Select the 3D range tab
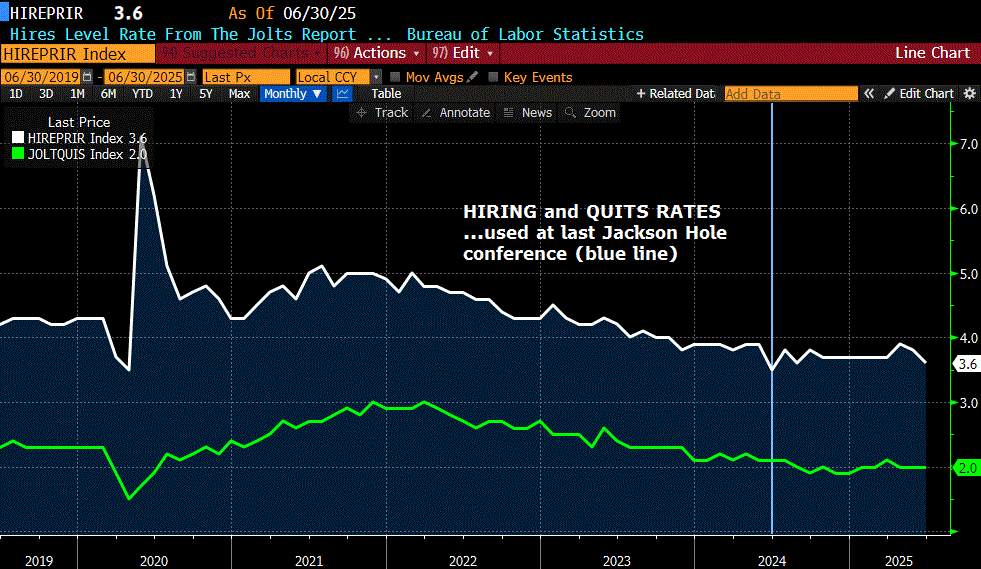The height and width of the screenshot is (569, 981). point(46,94)
